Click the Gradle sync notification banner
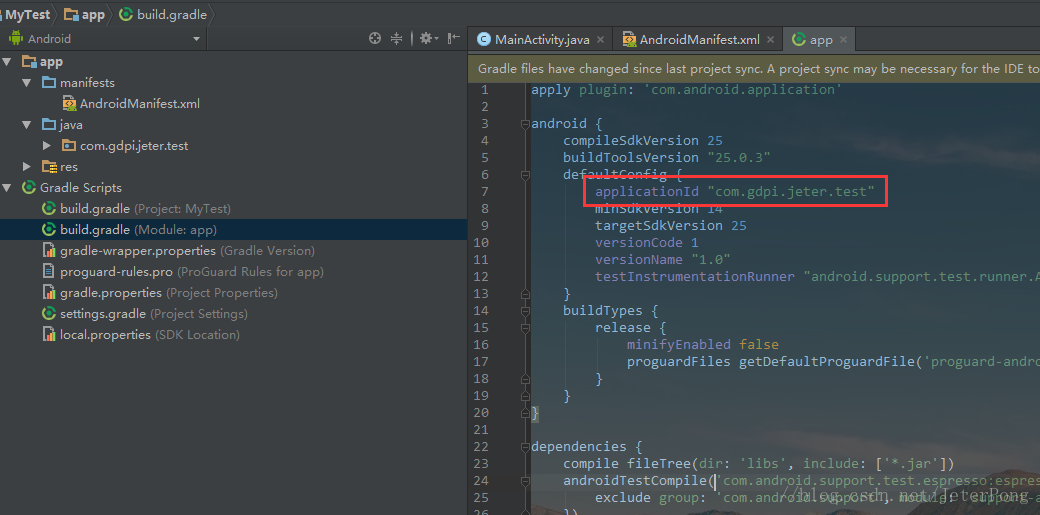1040x515 pixels. coord(754,68)
